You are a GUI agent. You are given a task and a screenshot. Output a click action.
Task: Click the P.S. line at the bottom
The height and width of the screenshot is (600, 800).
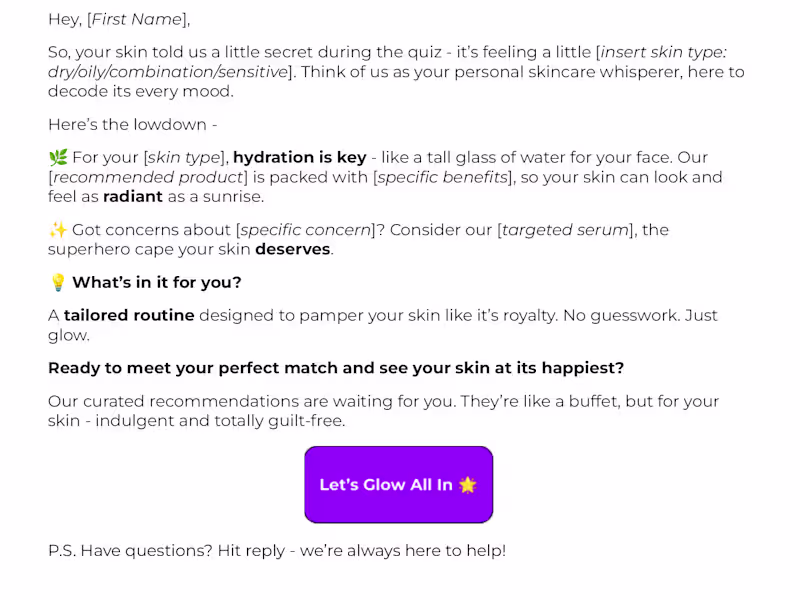276,551
